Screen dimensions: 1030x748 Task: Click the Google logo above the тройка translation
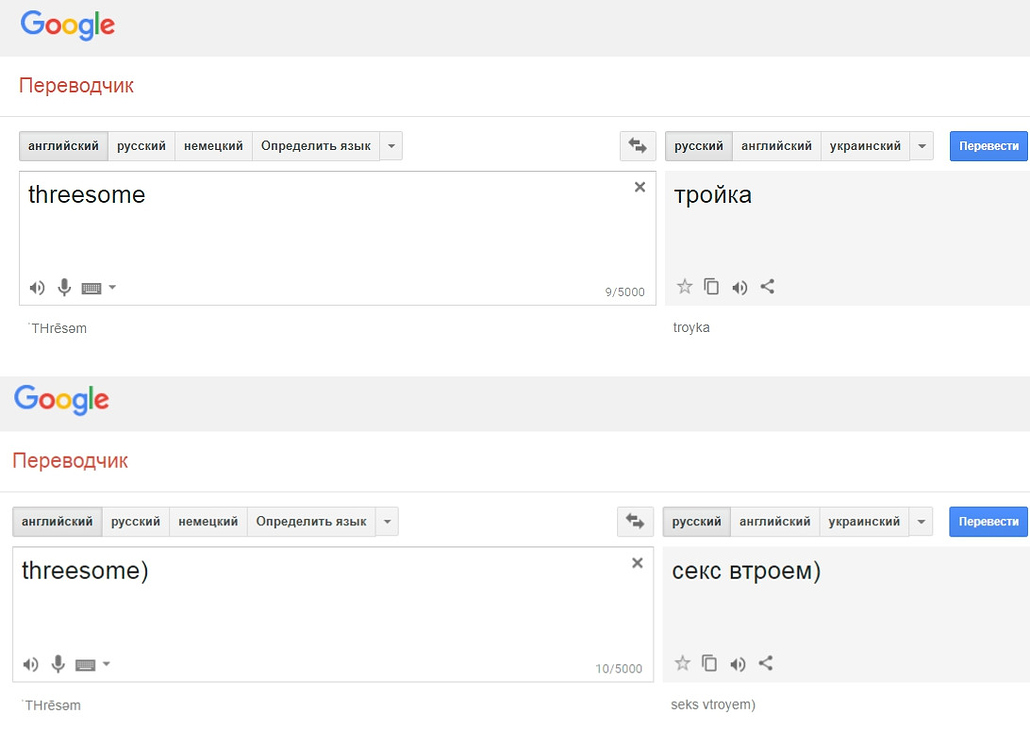pyautogui.click(x=68, y=26)
